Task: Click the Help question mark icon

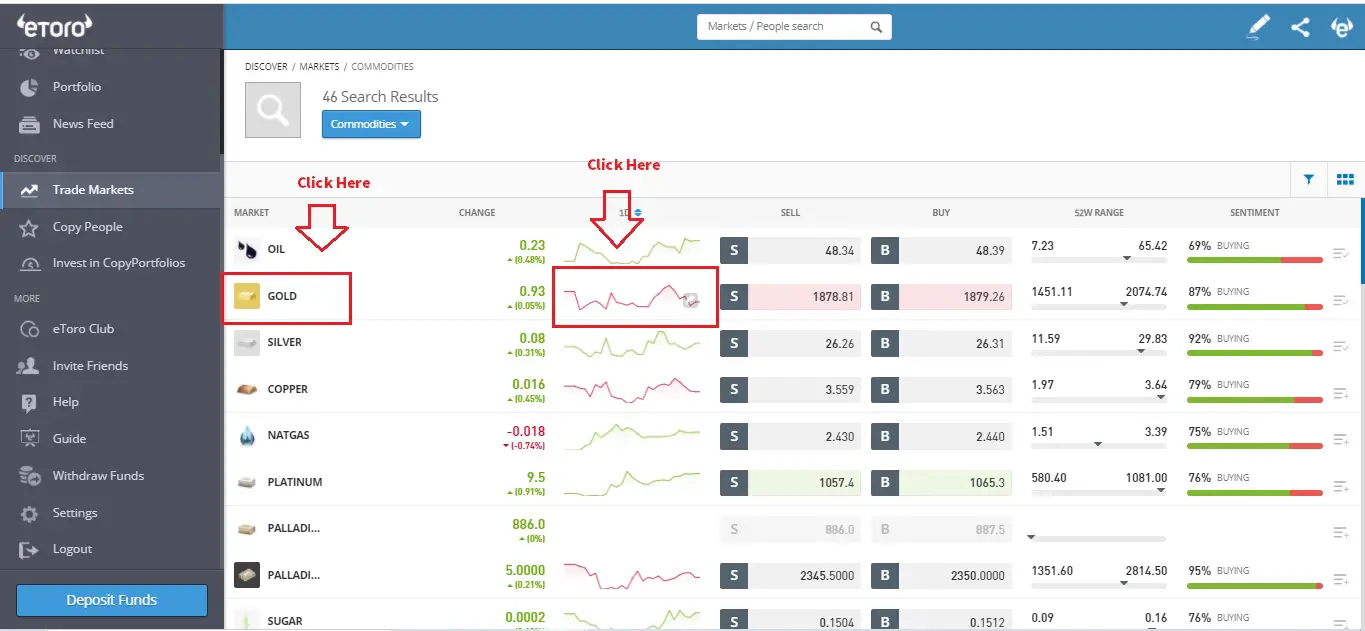Action: point(30,402)
